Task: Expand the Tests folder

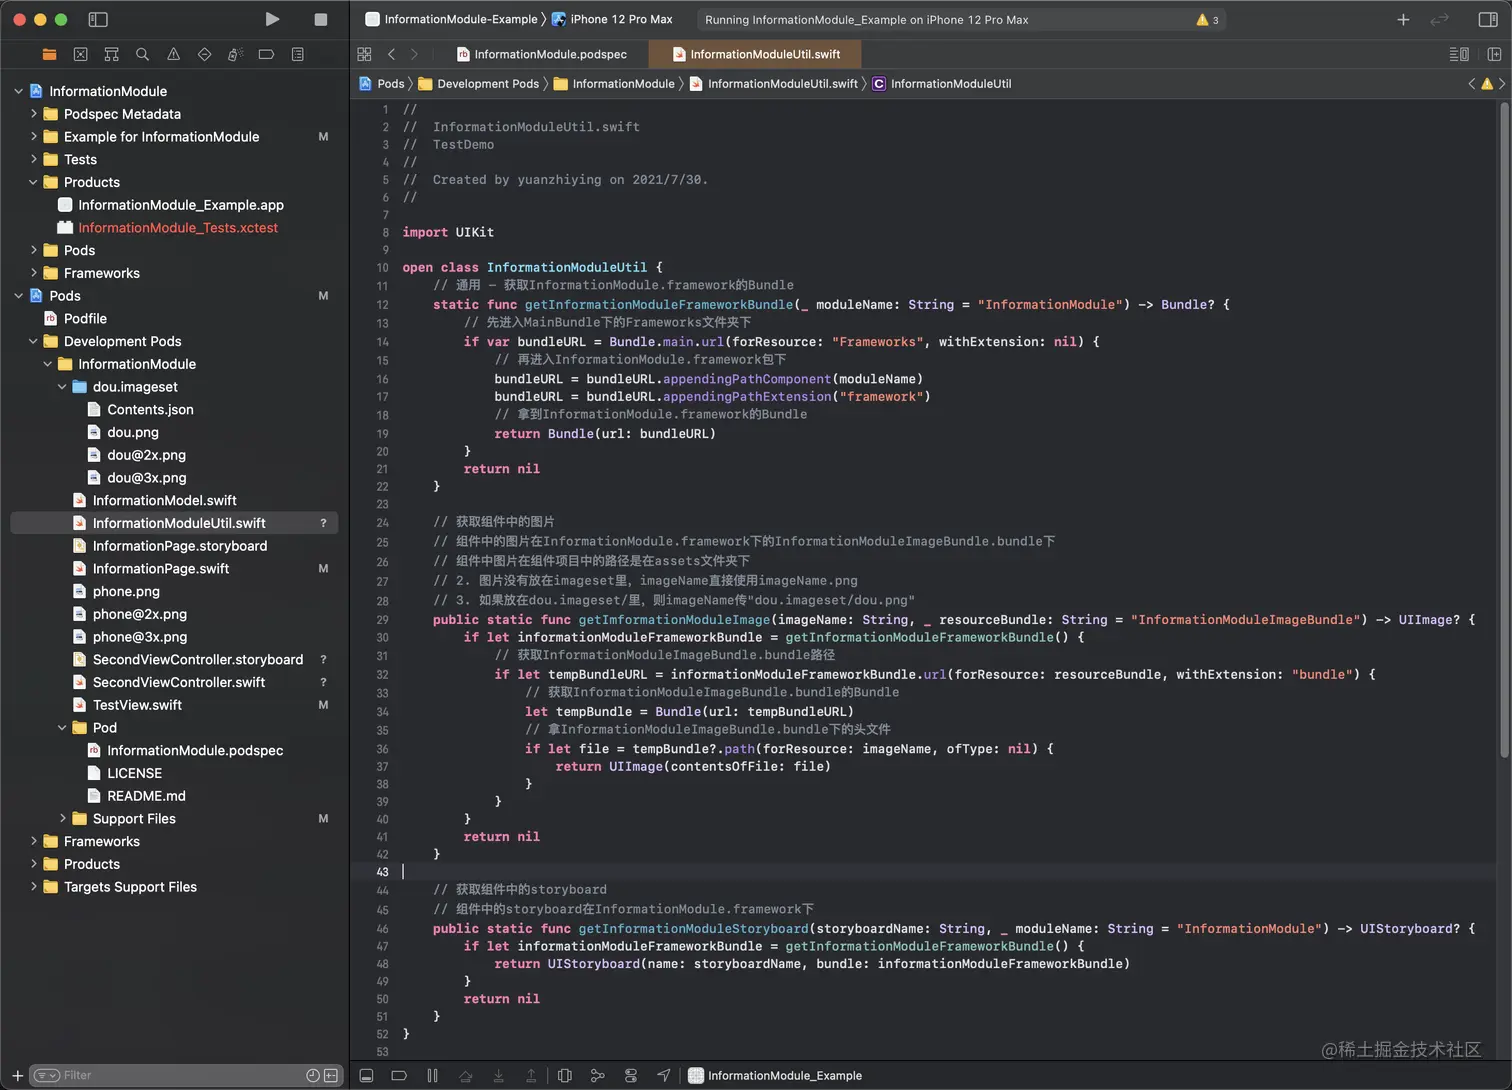Action: click(33, 159)
